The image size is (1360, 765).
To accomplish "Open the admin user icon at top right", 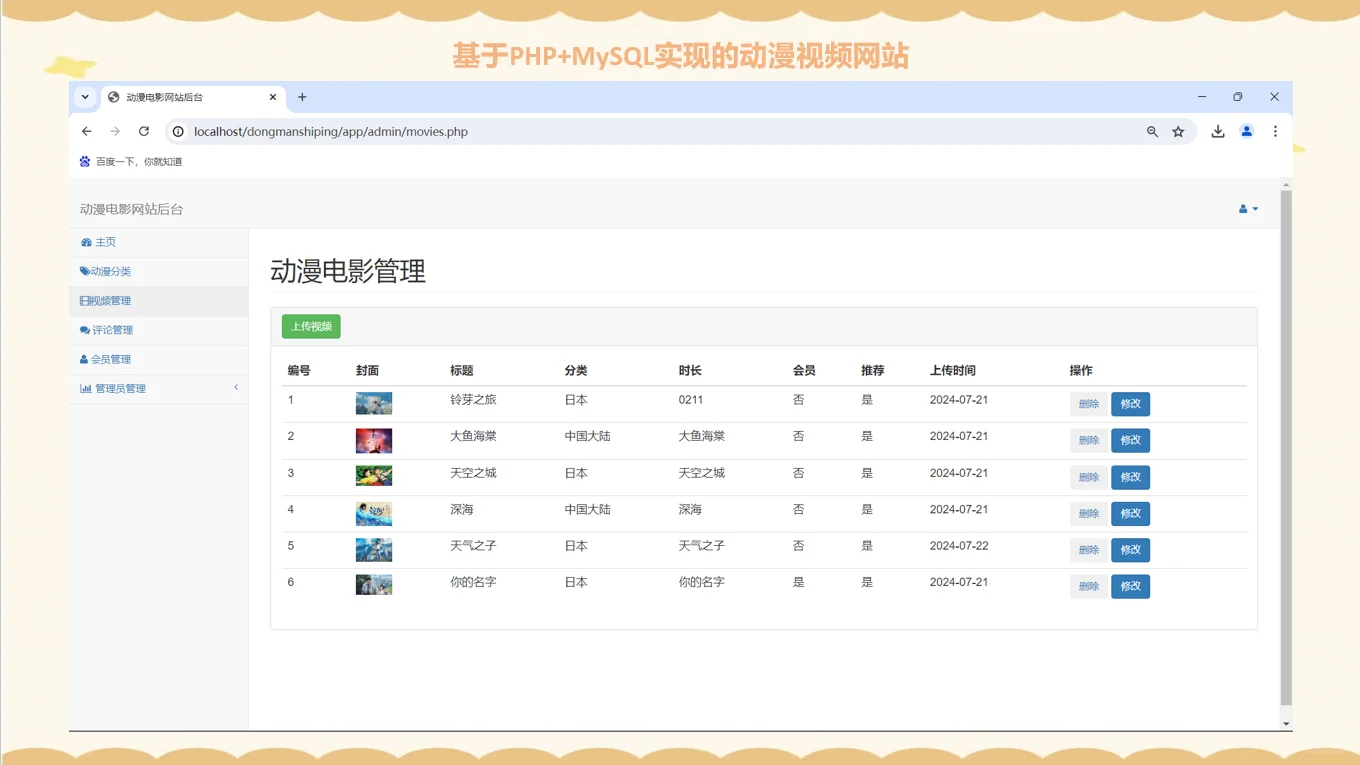I will pyautogui.click(x=1243, y=208).
